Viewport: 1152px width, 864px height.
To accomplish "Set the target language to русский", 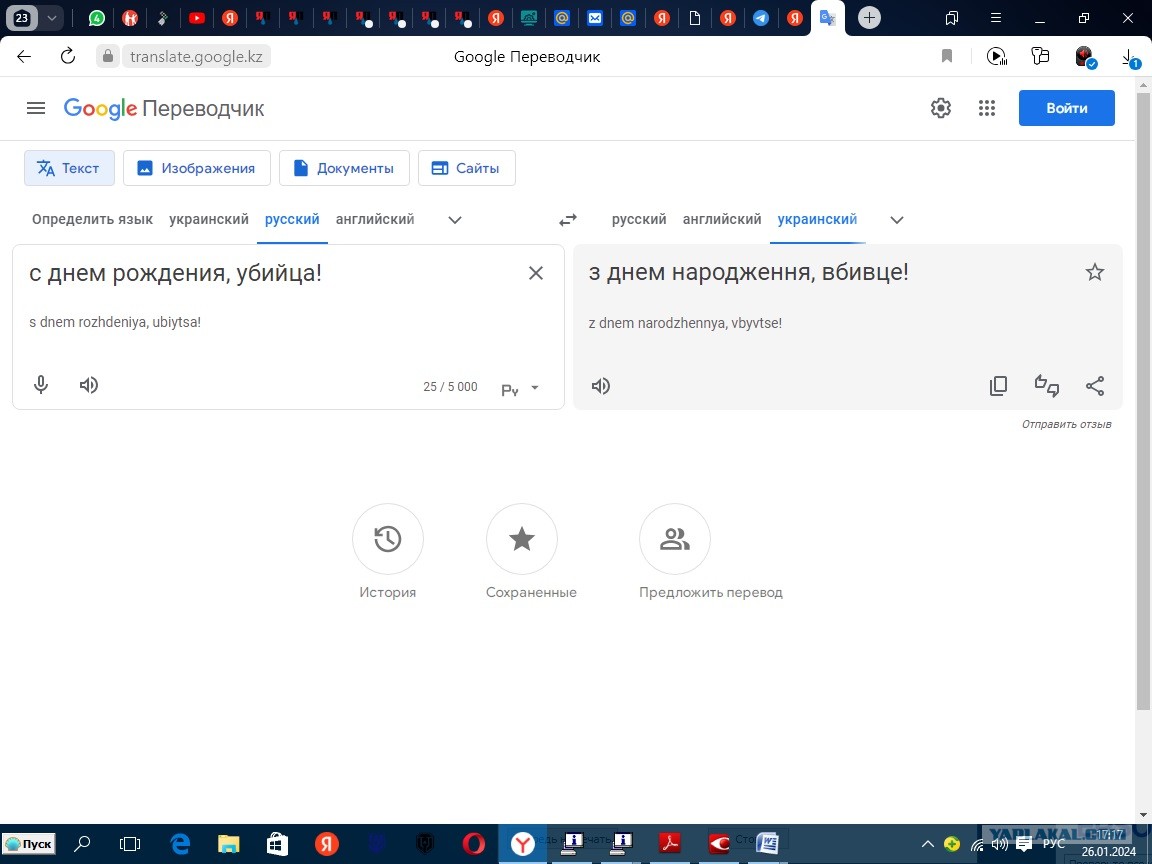I will tap(639, 219).
